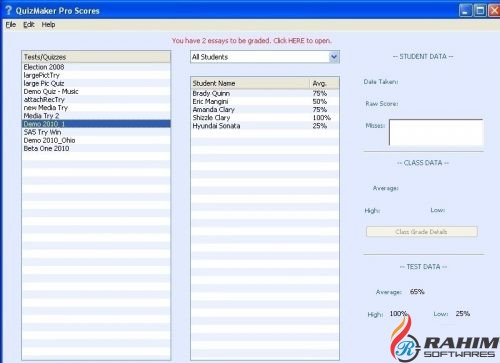The height and width of the screenshot is (363, 500).
Task: Maximize the QuizMaker Pro Scores window
Action: coord(480,11)
